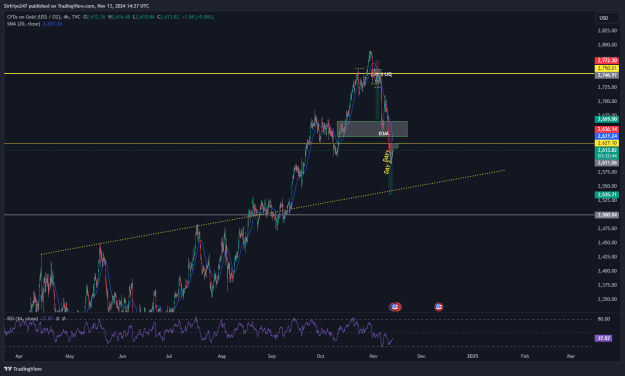Click the gray 2,500.04 price label
Image resolution: width=625 pixels, height=376 pixels.
point(607,215)
